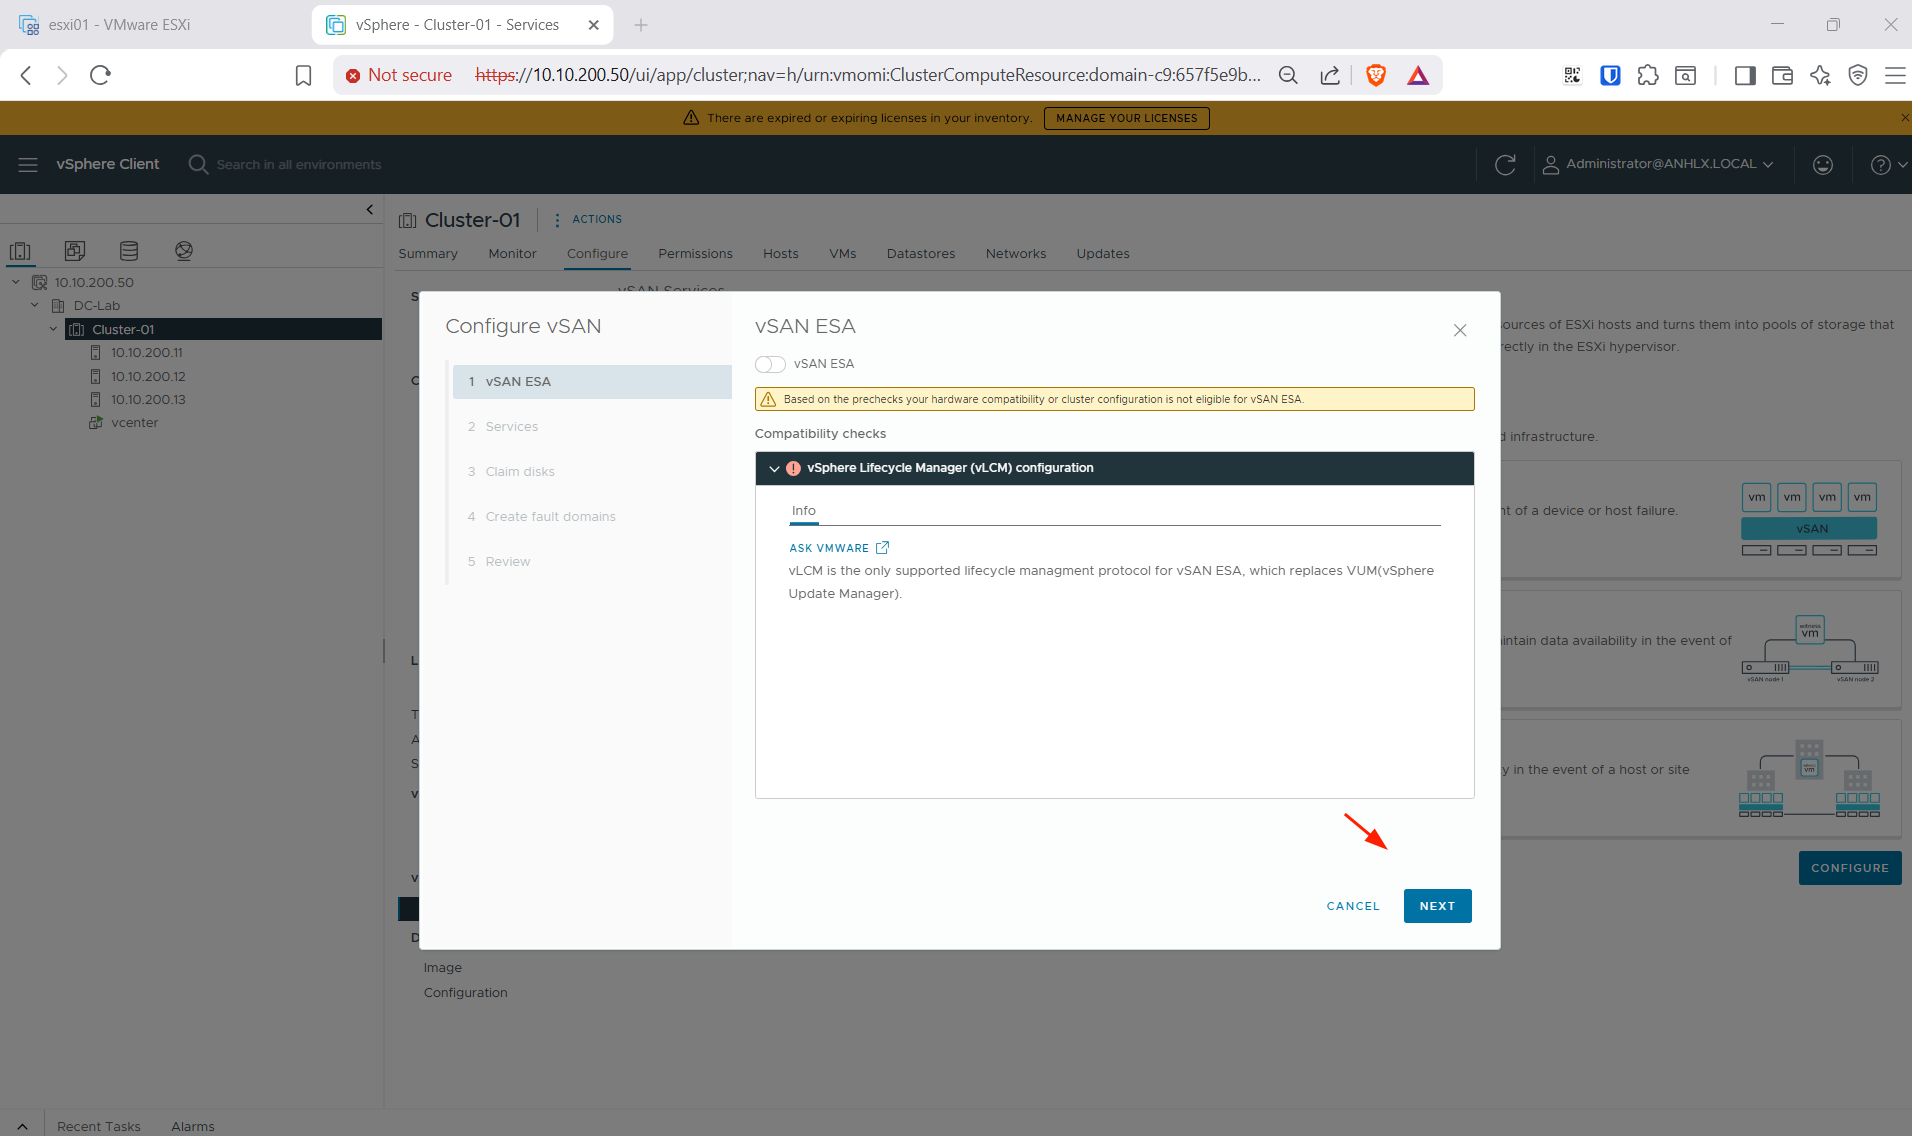This screenshot has height=1136, width=1912.
Task: Collapse the 10.10.200.50 vCenter tree node
Action: click(x=16, y=283)
